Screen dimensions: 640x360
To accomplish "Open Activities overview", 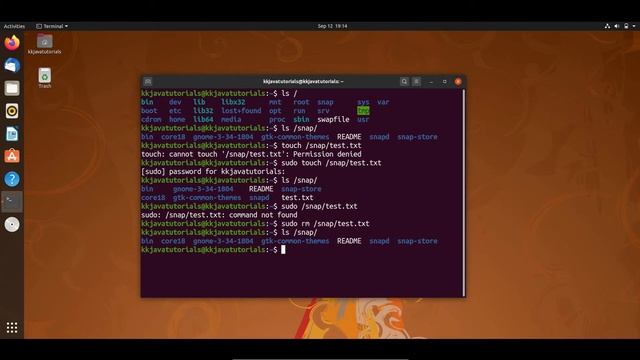I will click(x=14, y=26).
